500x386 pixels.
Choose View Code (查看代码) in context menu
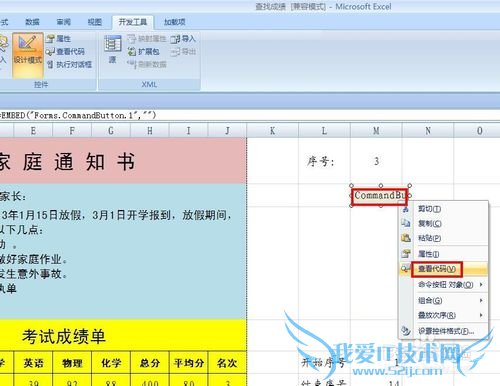[444, 269]
